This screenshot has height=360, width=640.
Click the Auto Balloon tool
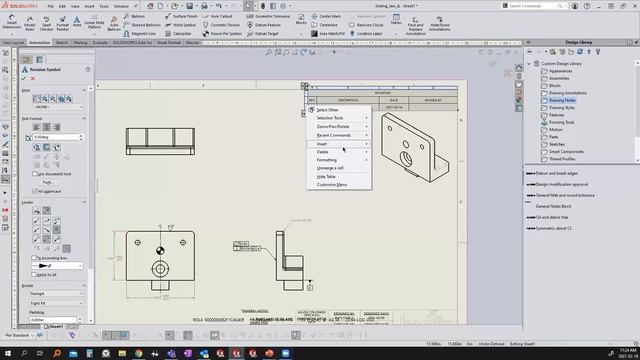click(x=114, y=24)
